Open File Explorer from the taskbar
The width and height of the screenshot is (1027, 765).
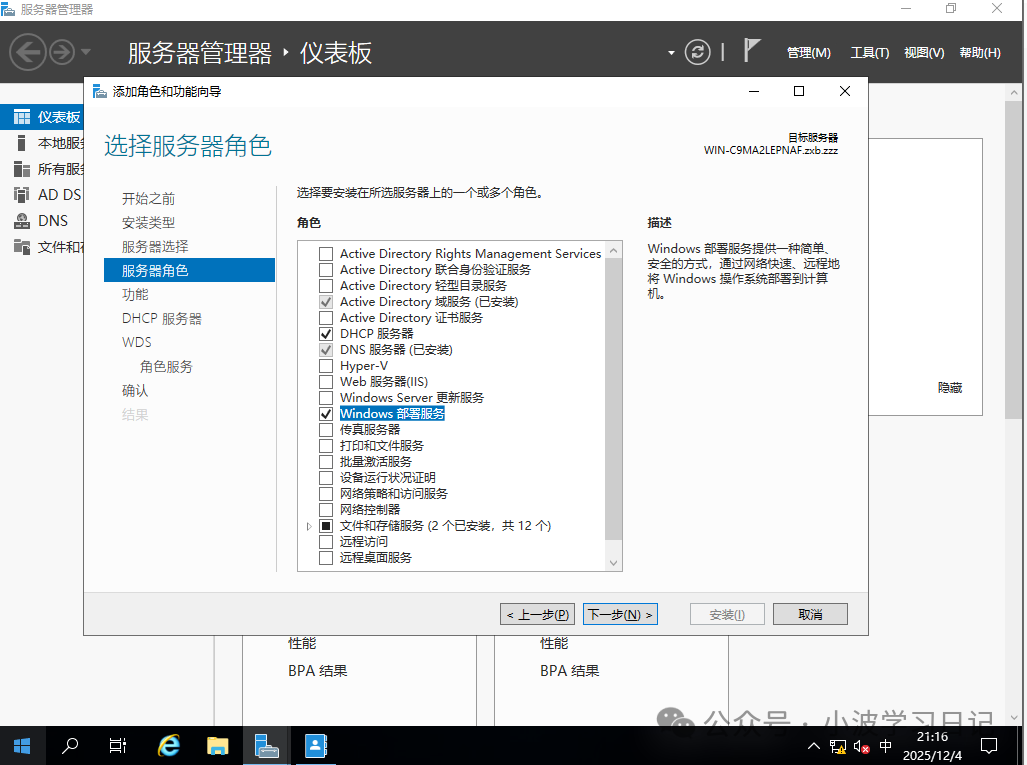[217, 745]
